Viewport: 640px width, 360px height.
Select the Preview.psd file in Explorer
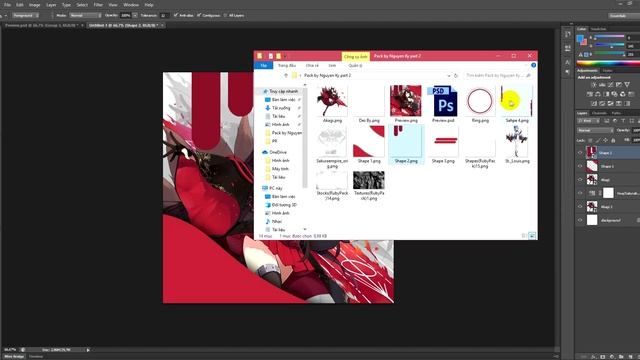[x=443, y=104]
